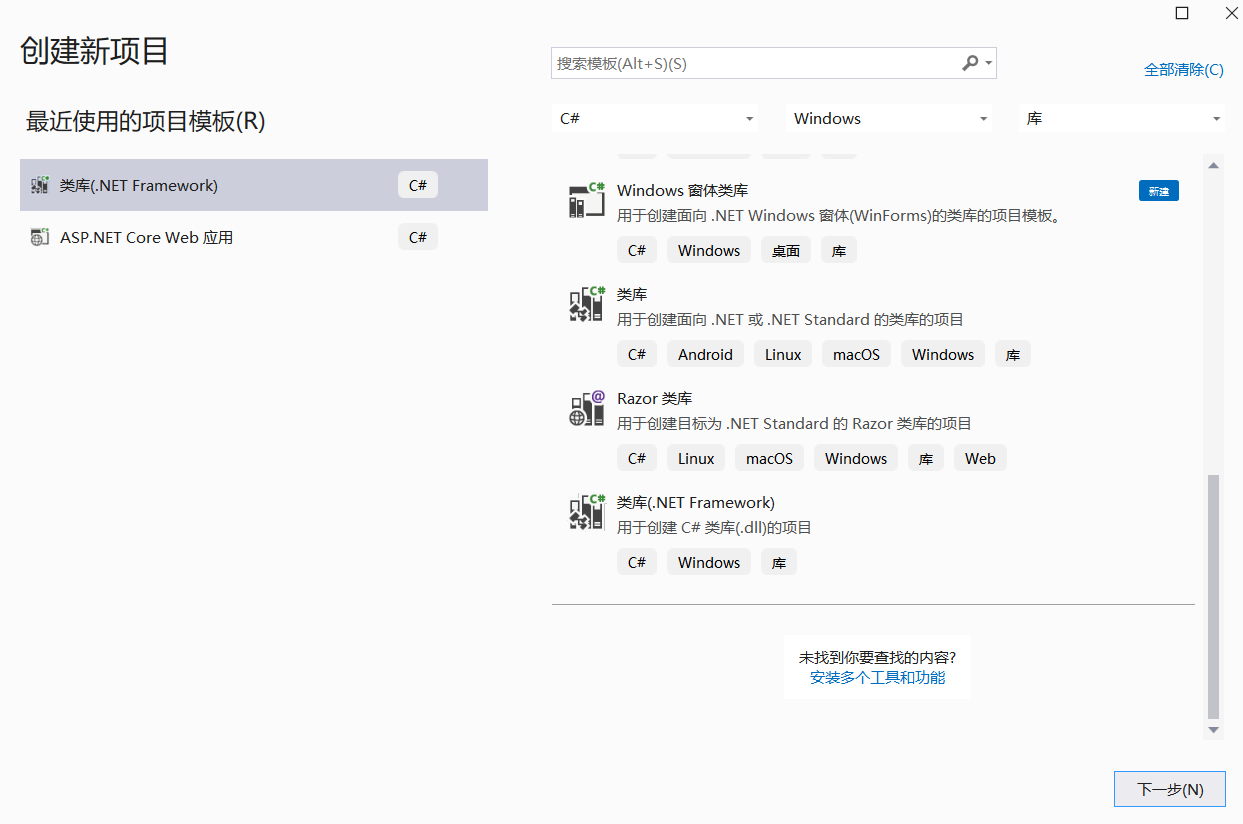Select recent template ASP.NET Core Web app

point(254,237)
